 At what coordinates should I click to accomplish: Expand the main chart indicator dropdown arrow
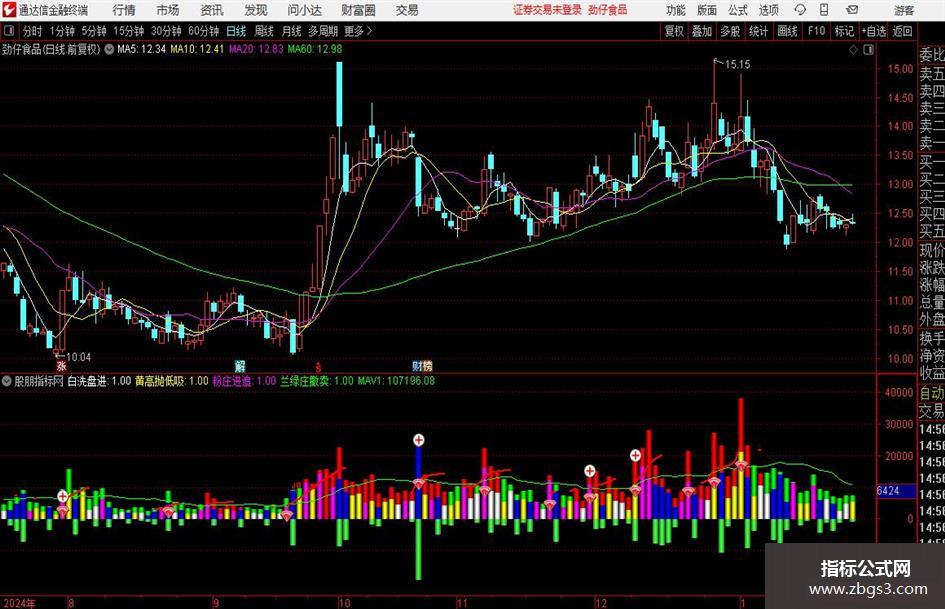pos(109,49)
